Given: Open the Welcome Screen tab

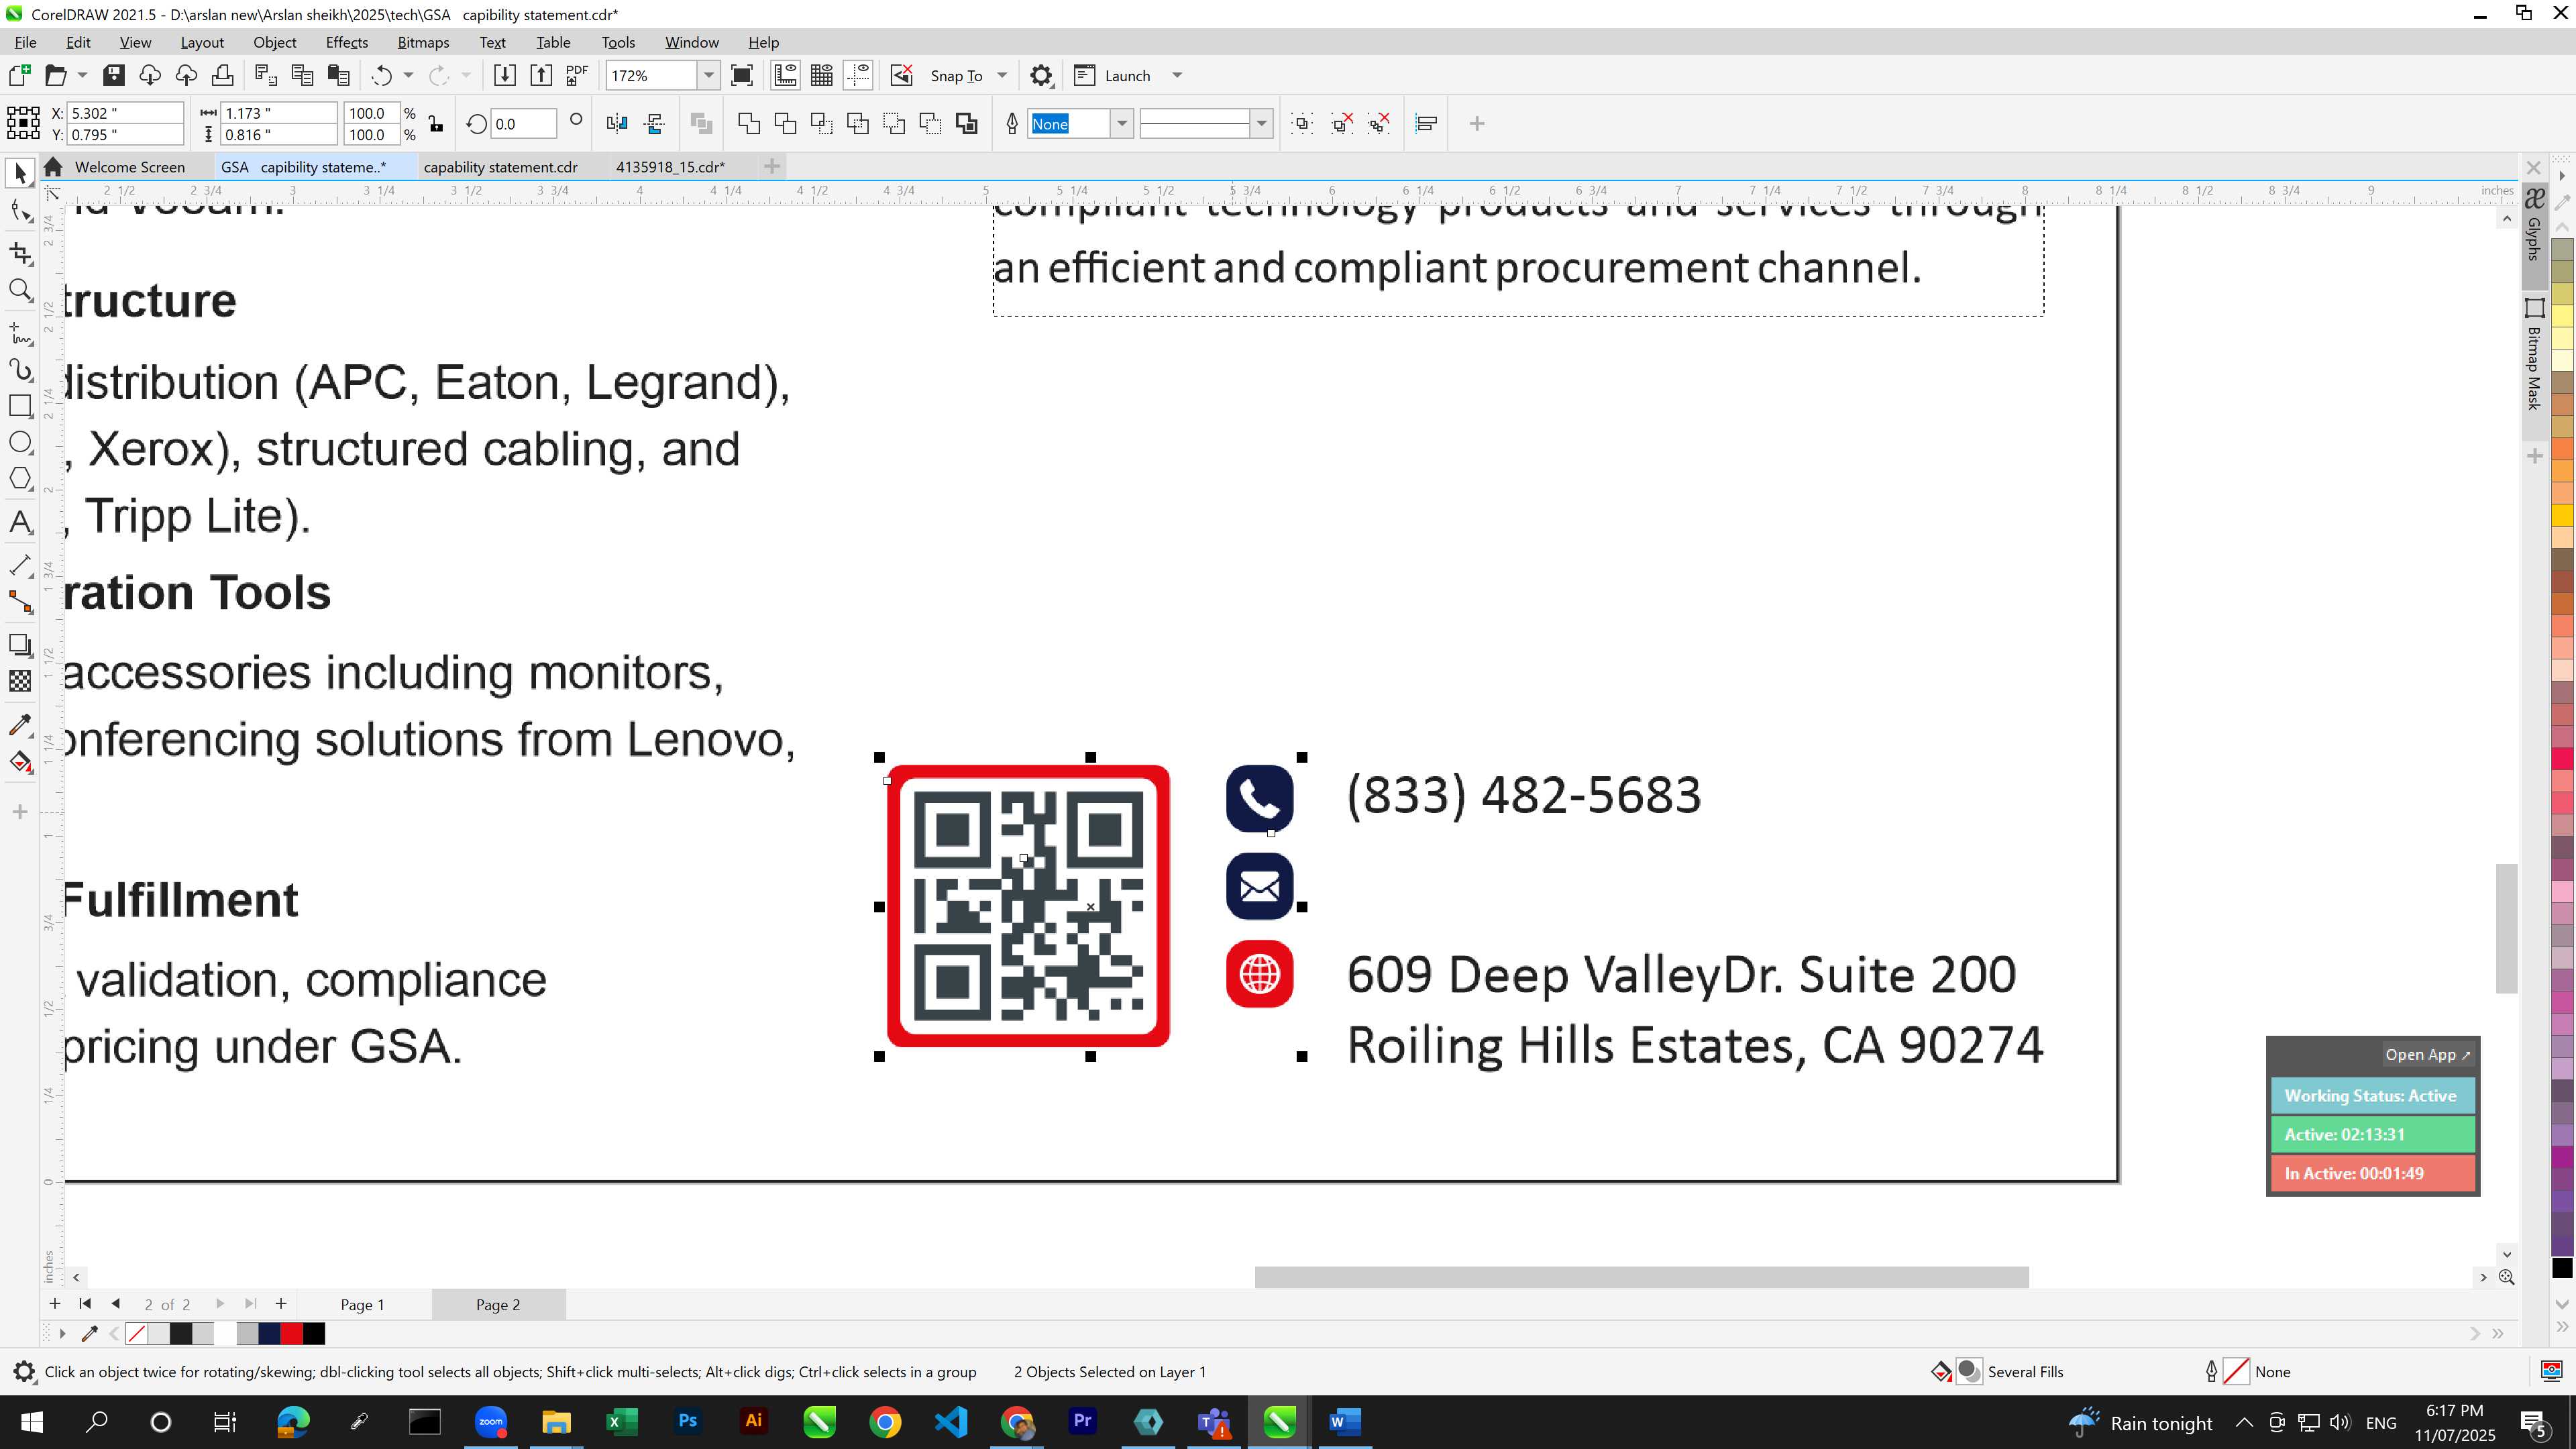Looking at the screenshot, I should point(129,167).
